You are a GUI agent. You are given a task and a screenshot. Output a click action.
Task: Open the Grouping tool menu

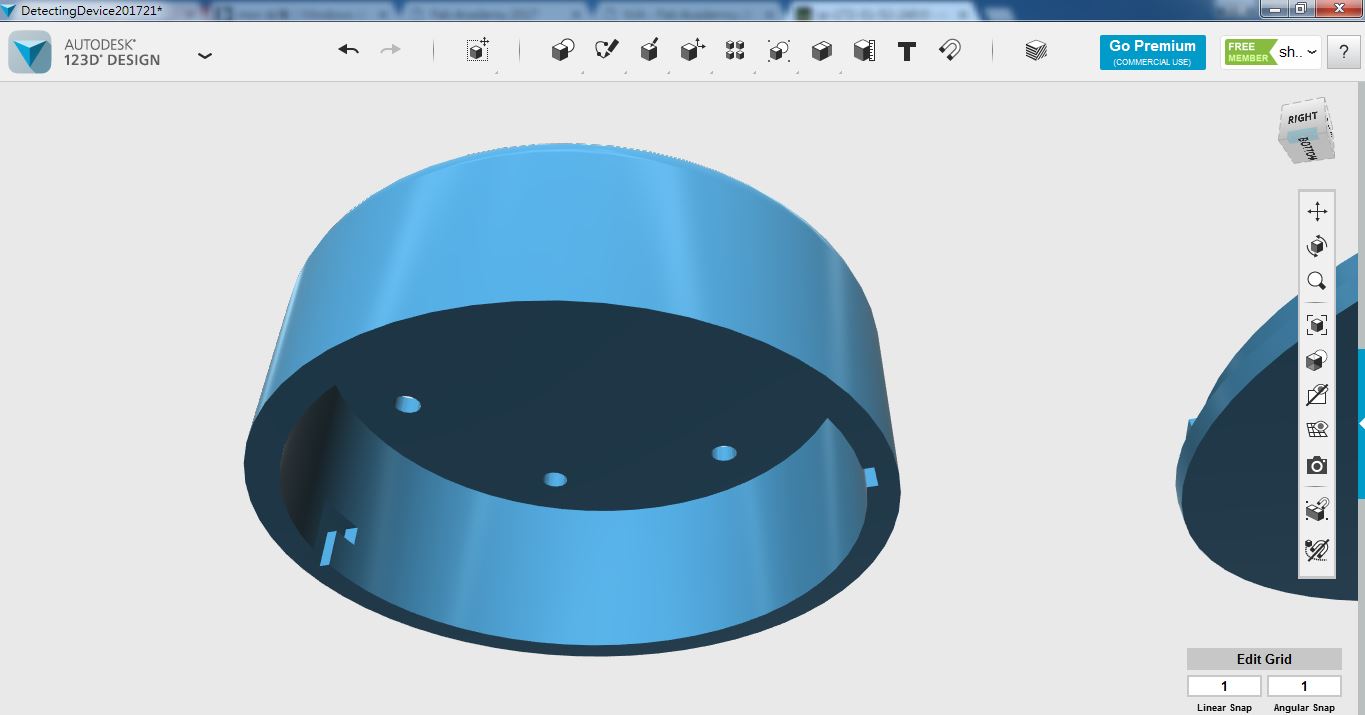point(779,50)
